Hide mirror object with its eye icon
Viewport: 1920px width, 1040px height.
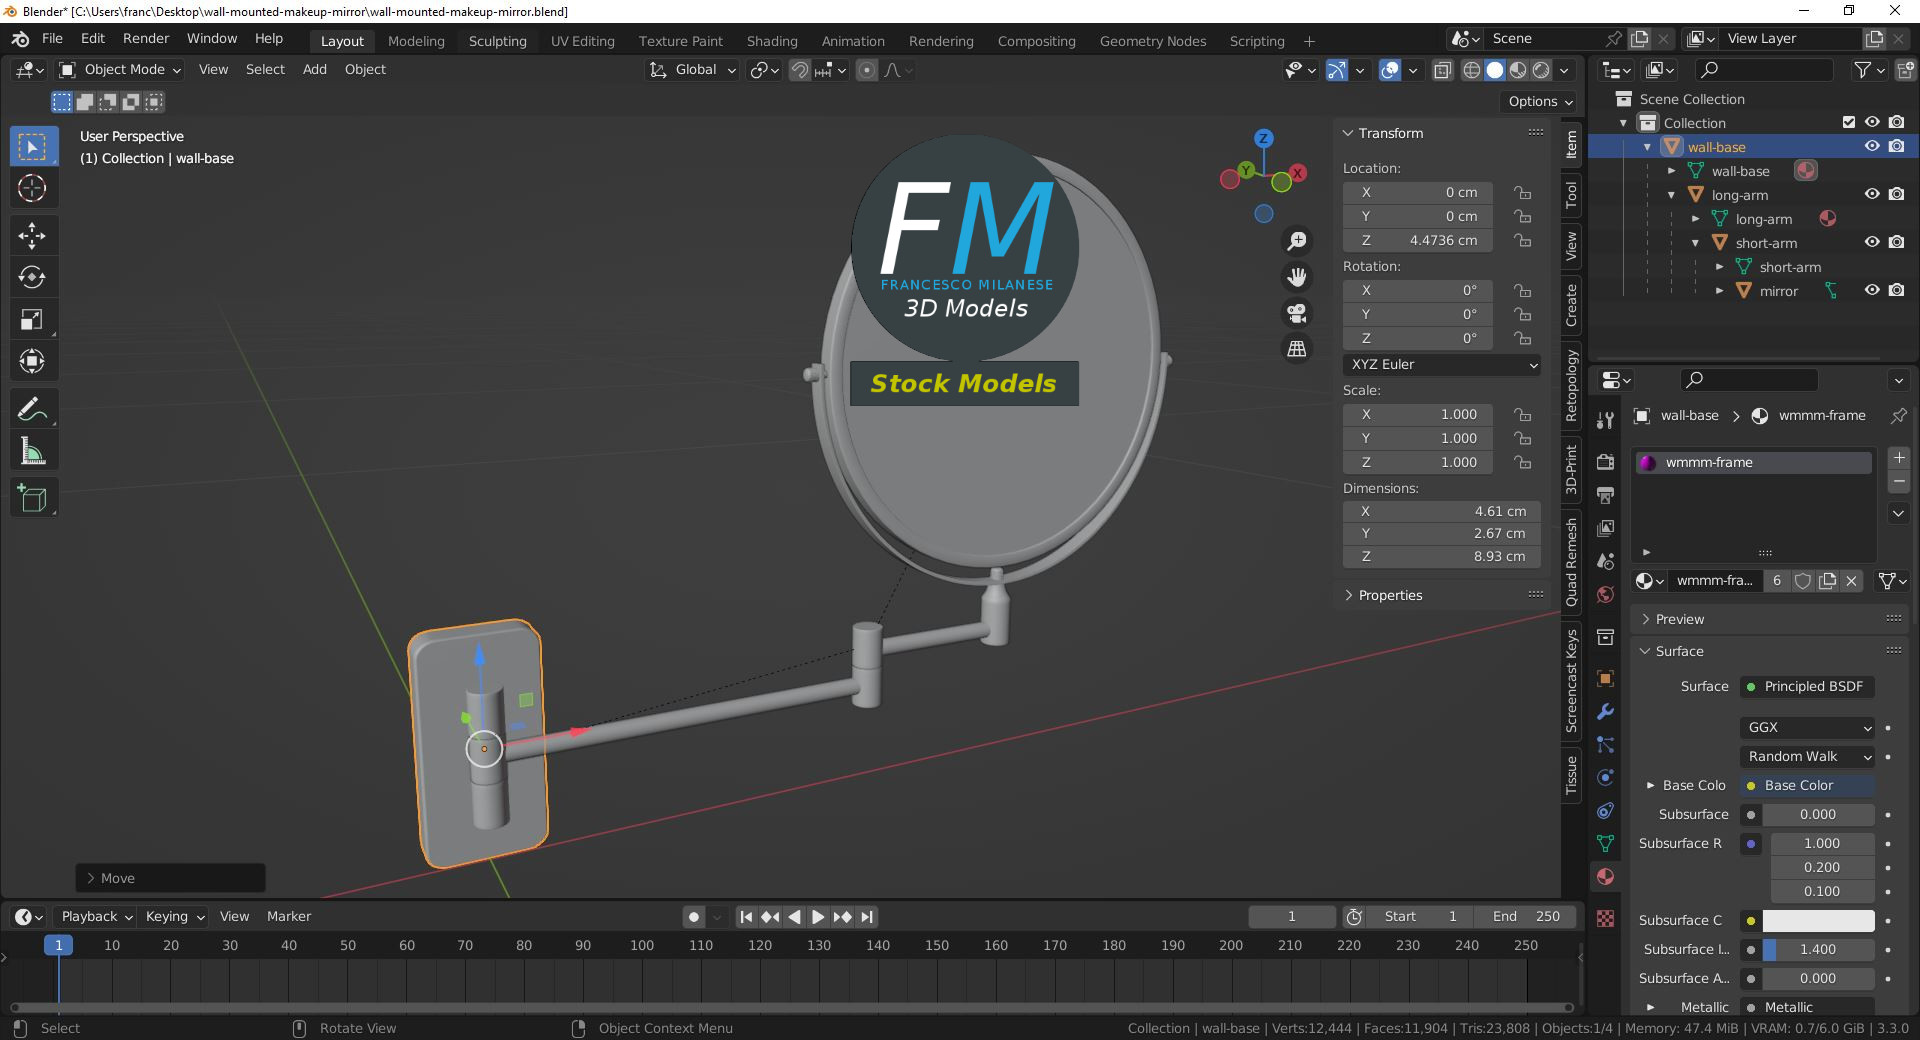tap(1872, 290)
